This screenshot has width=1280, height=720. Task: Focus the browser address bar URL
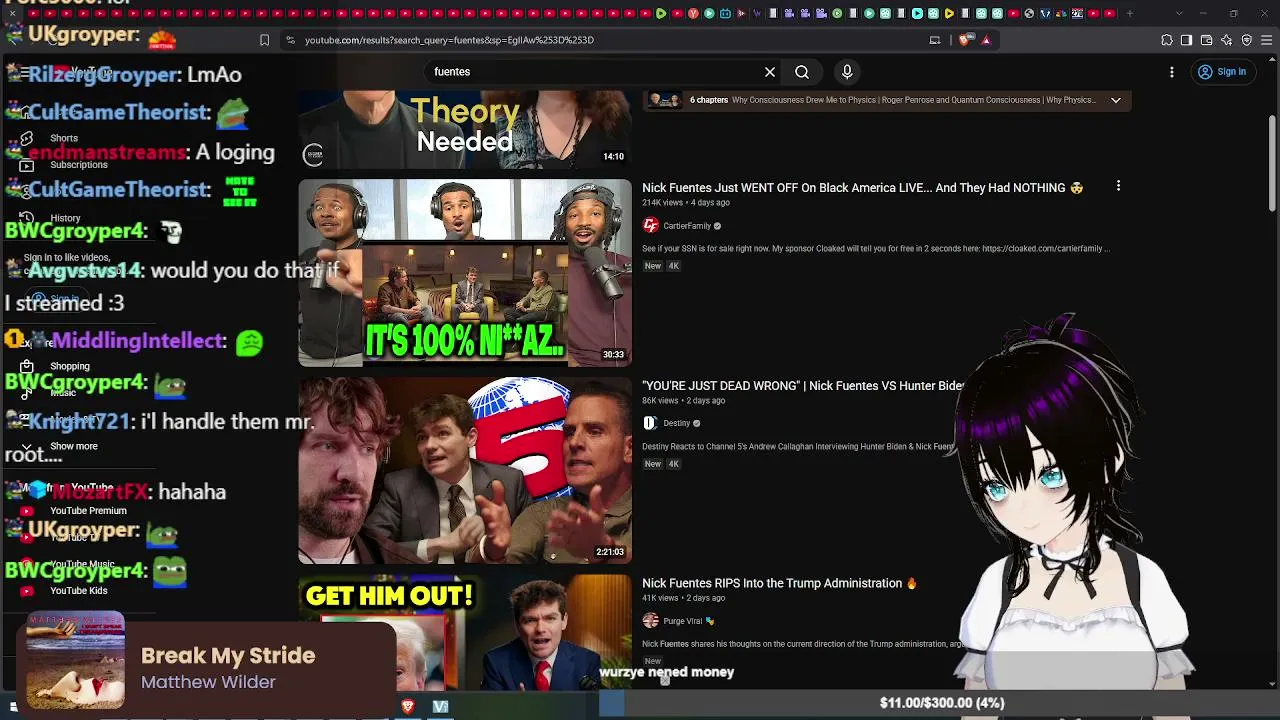tap(449, 40)
